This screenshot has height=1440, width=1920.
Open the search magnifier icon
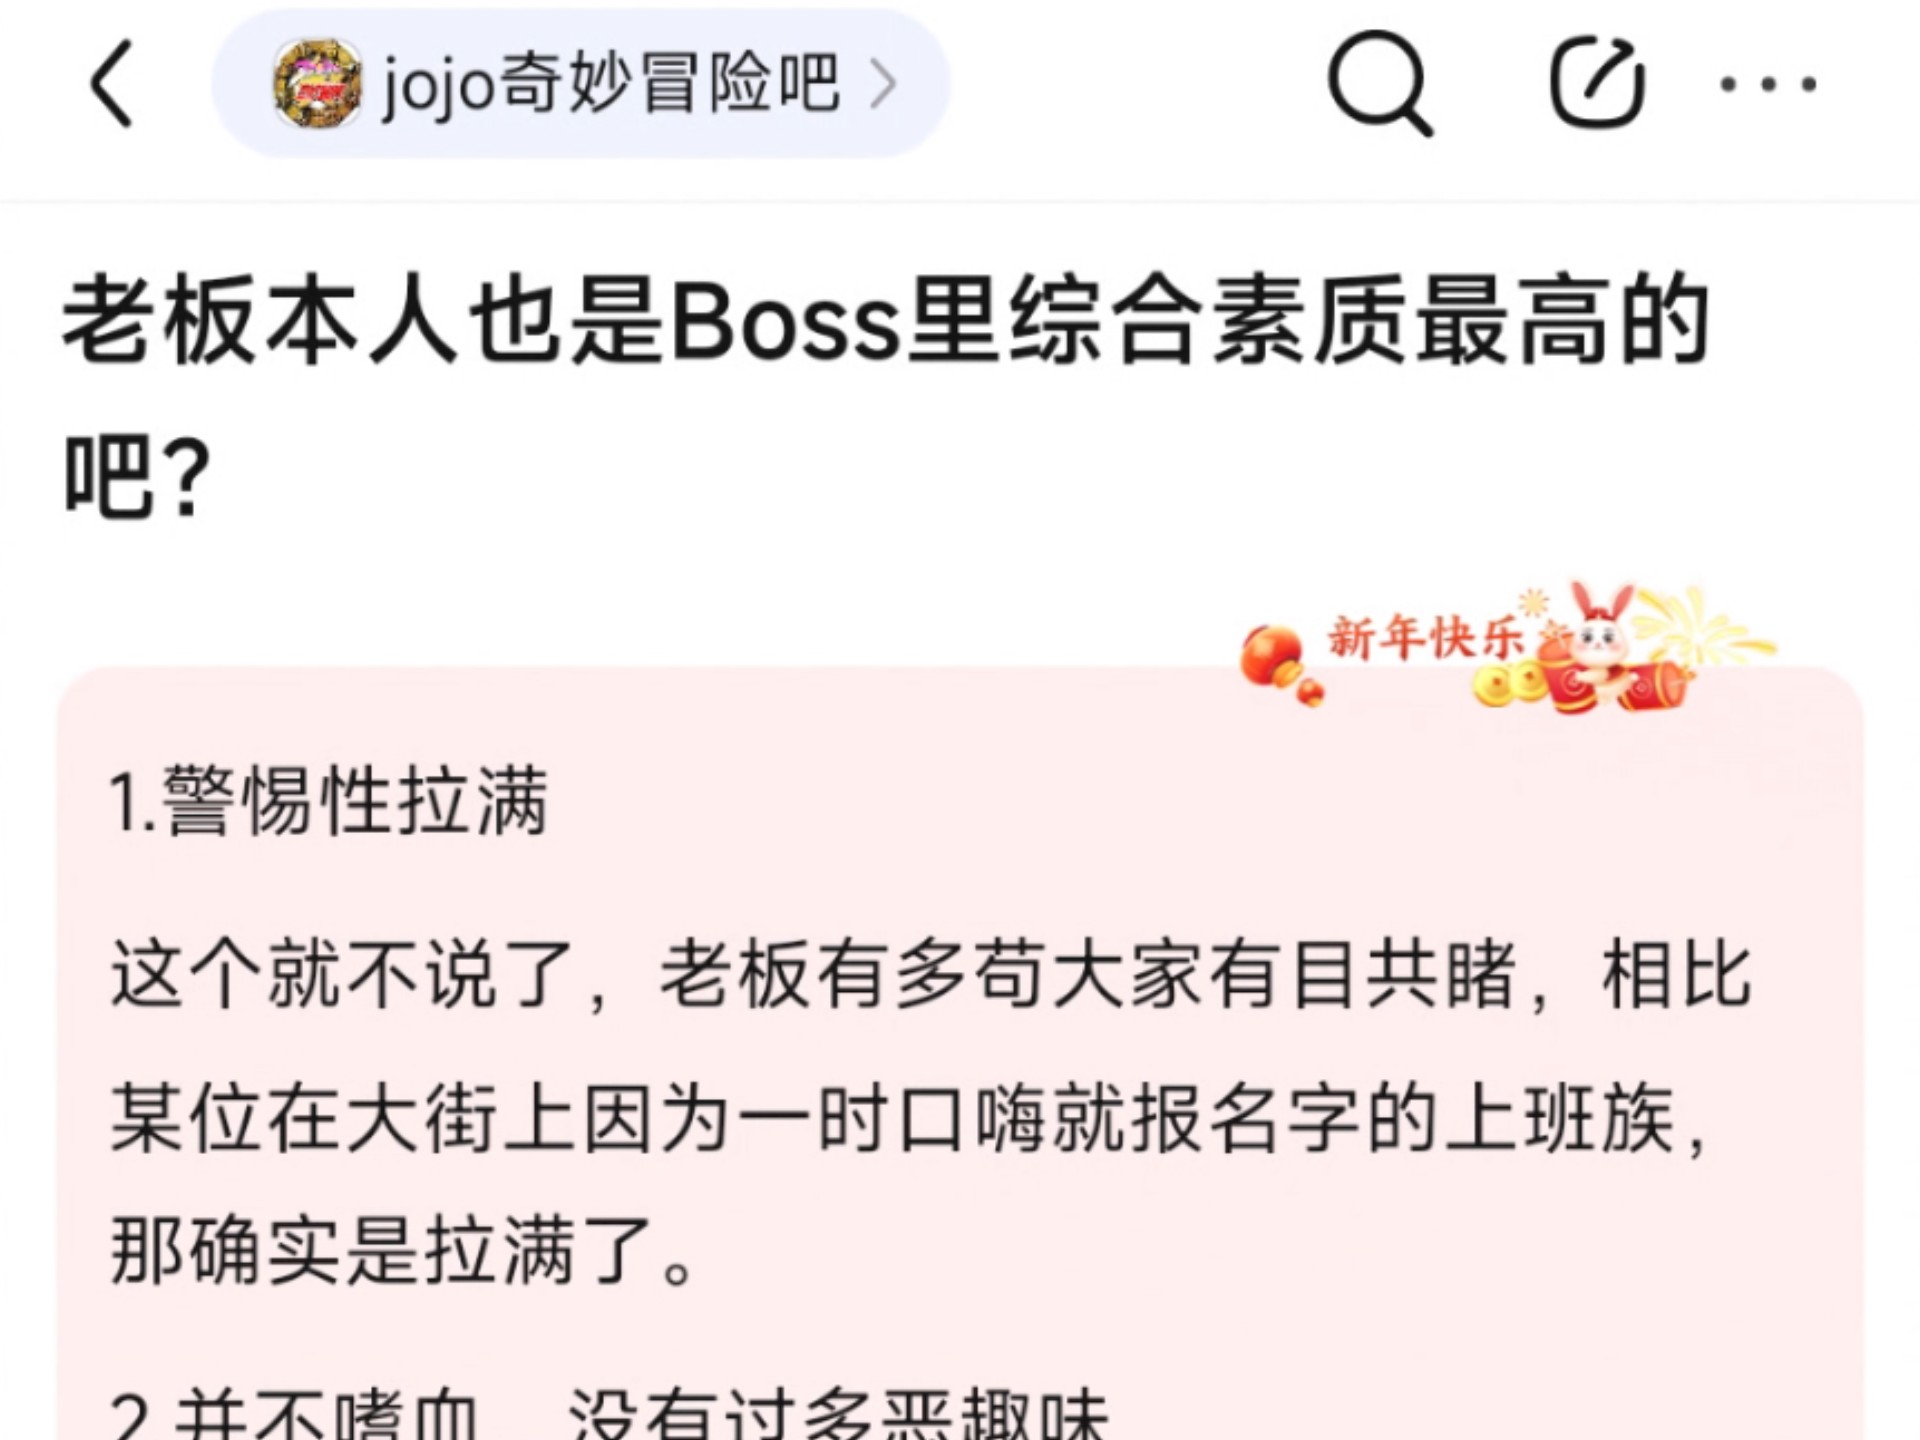pos(1380,84)
